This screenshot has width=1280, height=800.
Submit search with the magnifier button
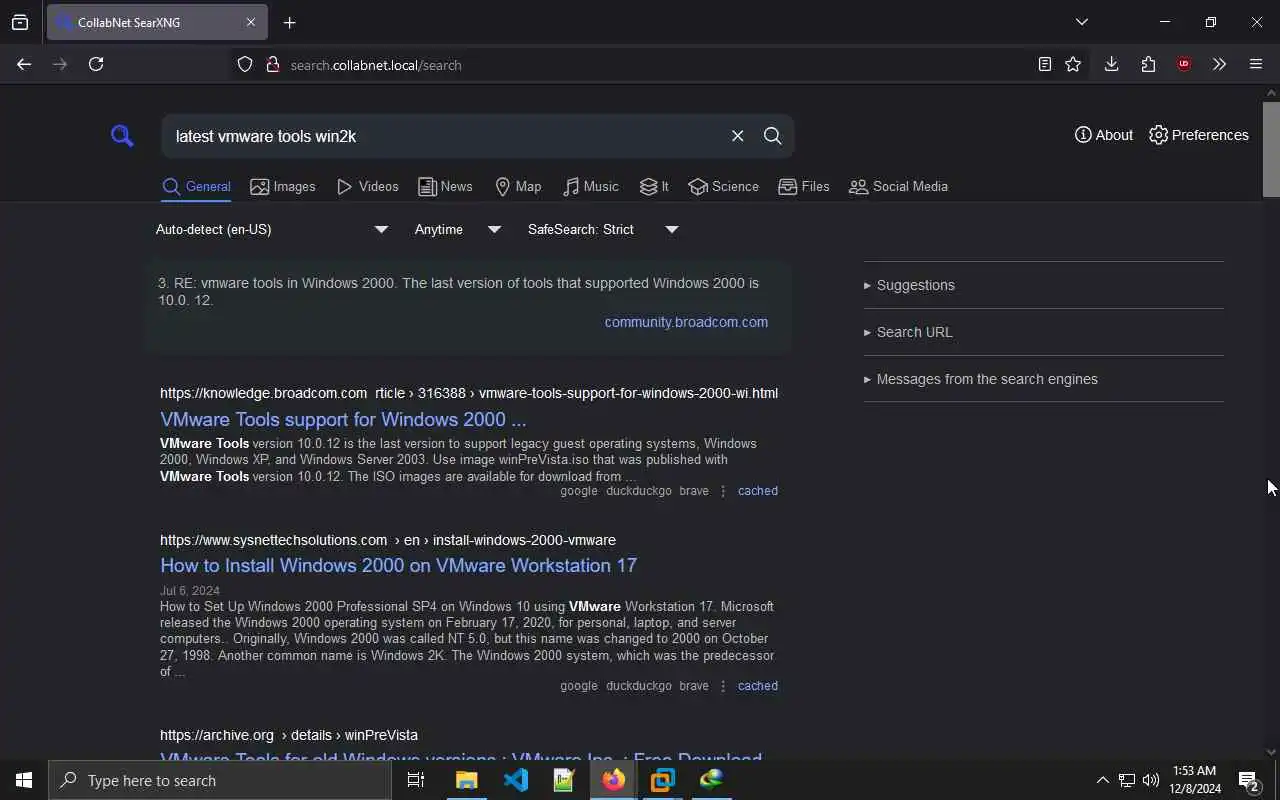tap(773, 136)
